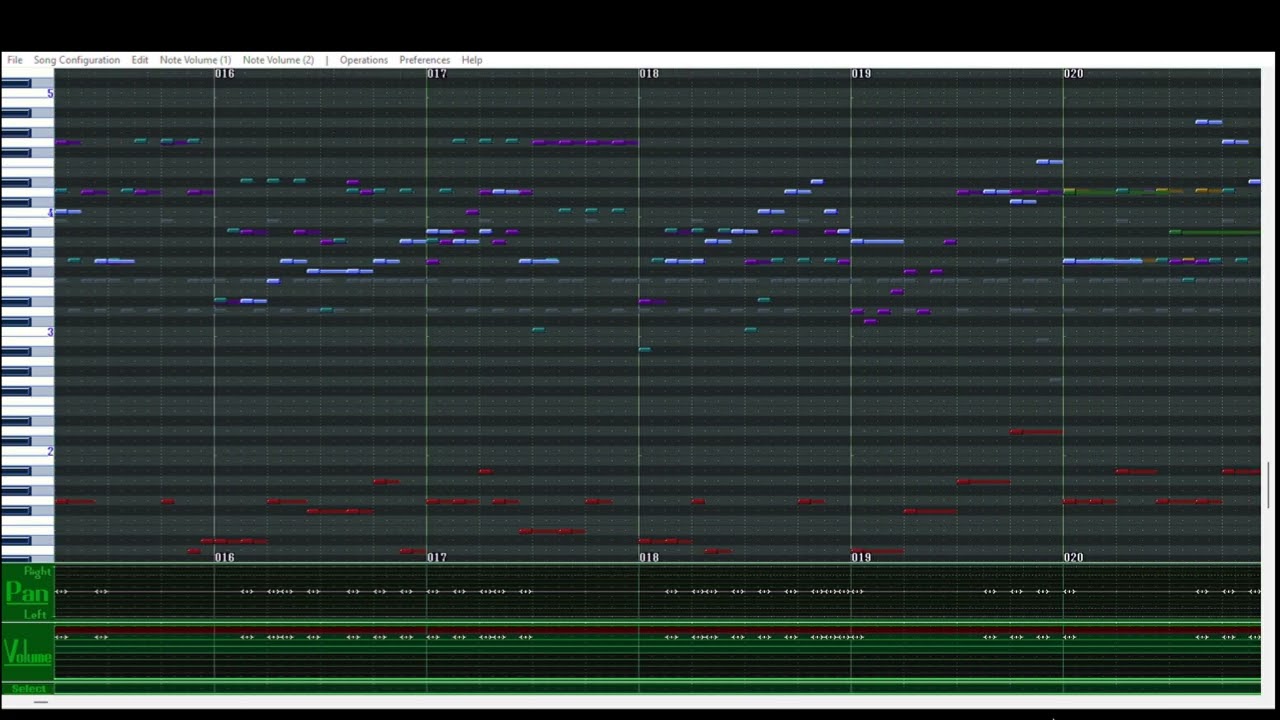Click the Select lane label
1280x720 pixels.
28,688
